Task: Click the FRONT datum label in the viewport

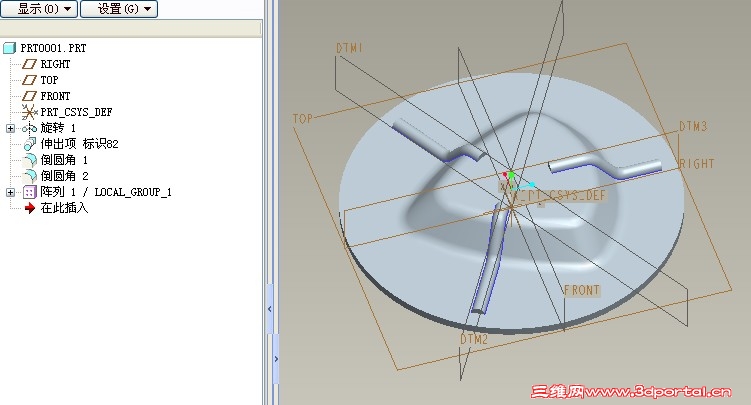Action: [582, 291]
